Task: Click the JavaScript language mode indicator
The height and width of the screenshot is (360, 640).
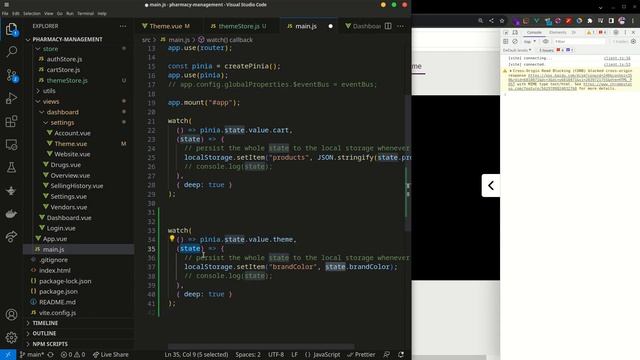Action: click(x=322, y=355)
